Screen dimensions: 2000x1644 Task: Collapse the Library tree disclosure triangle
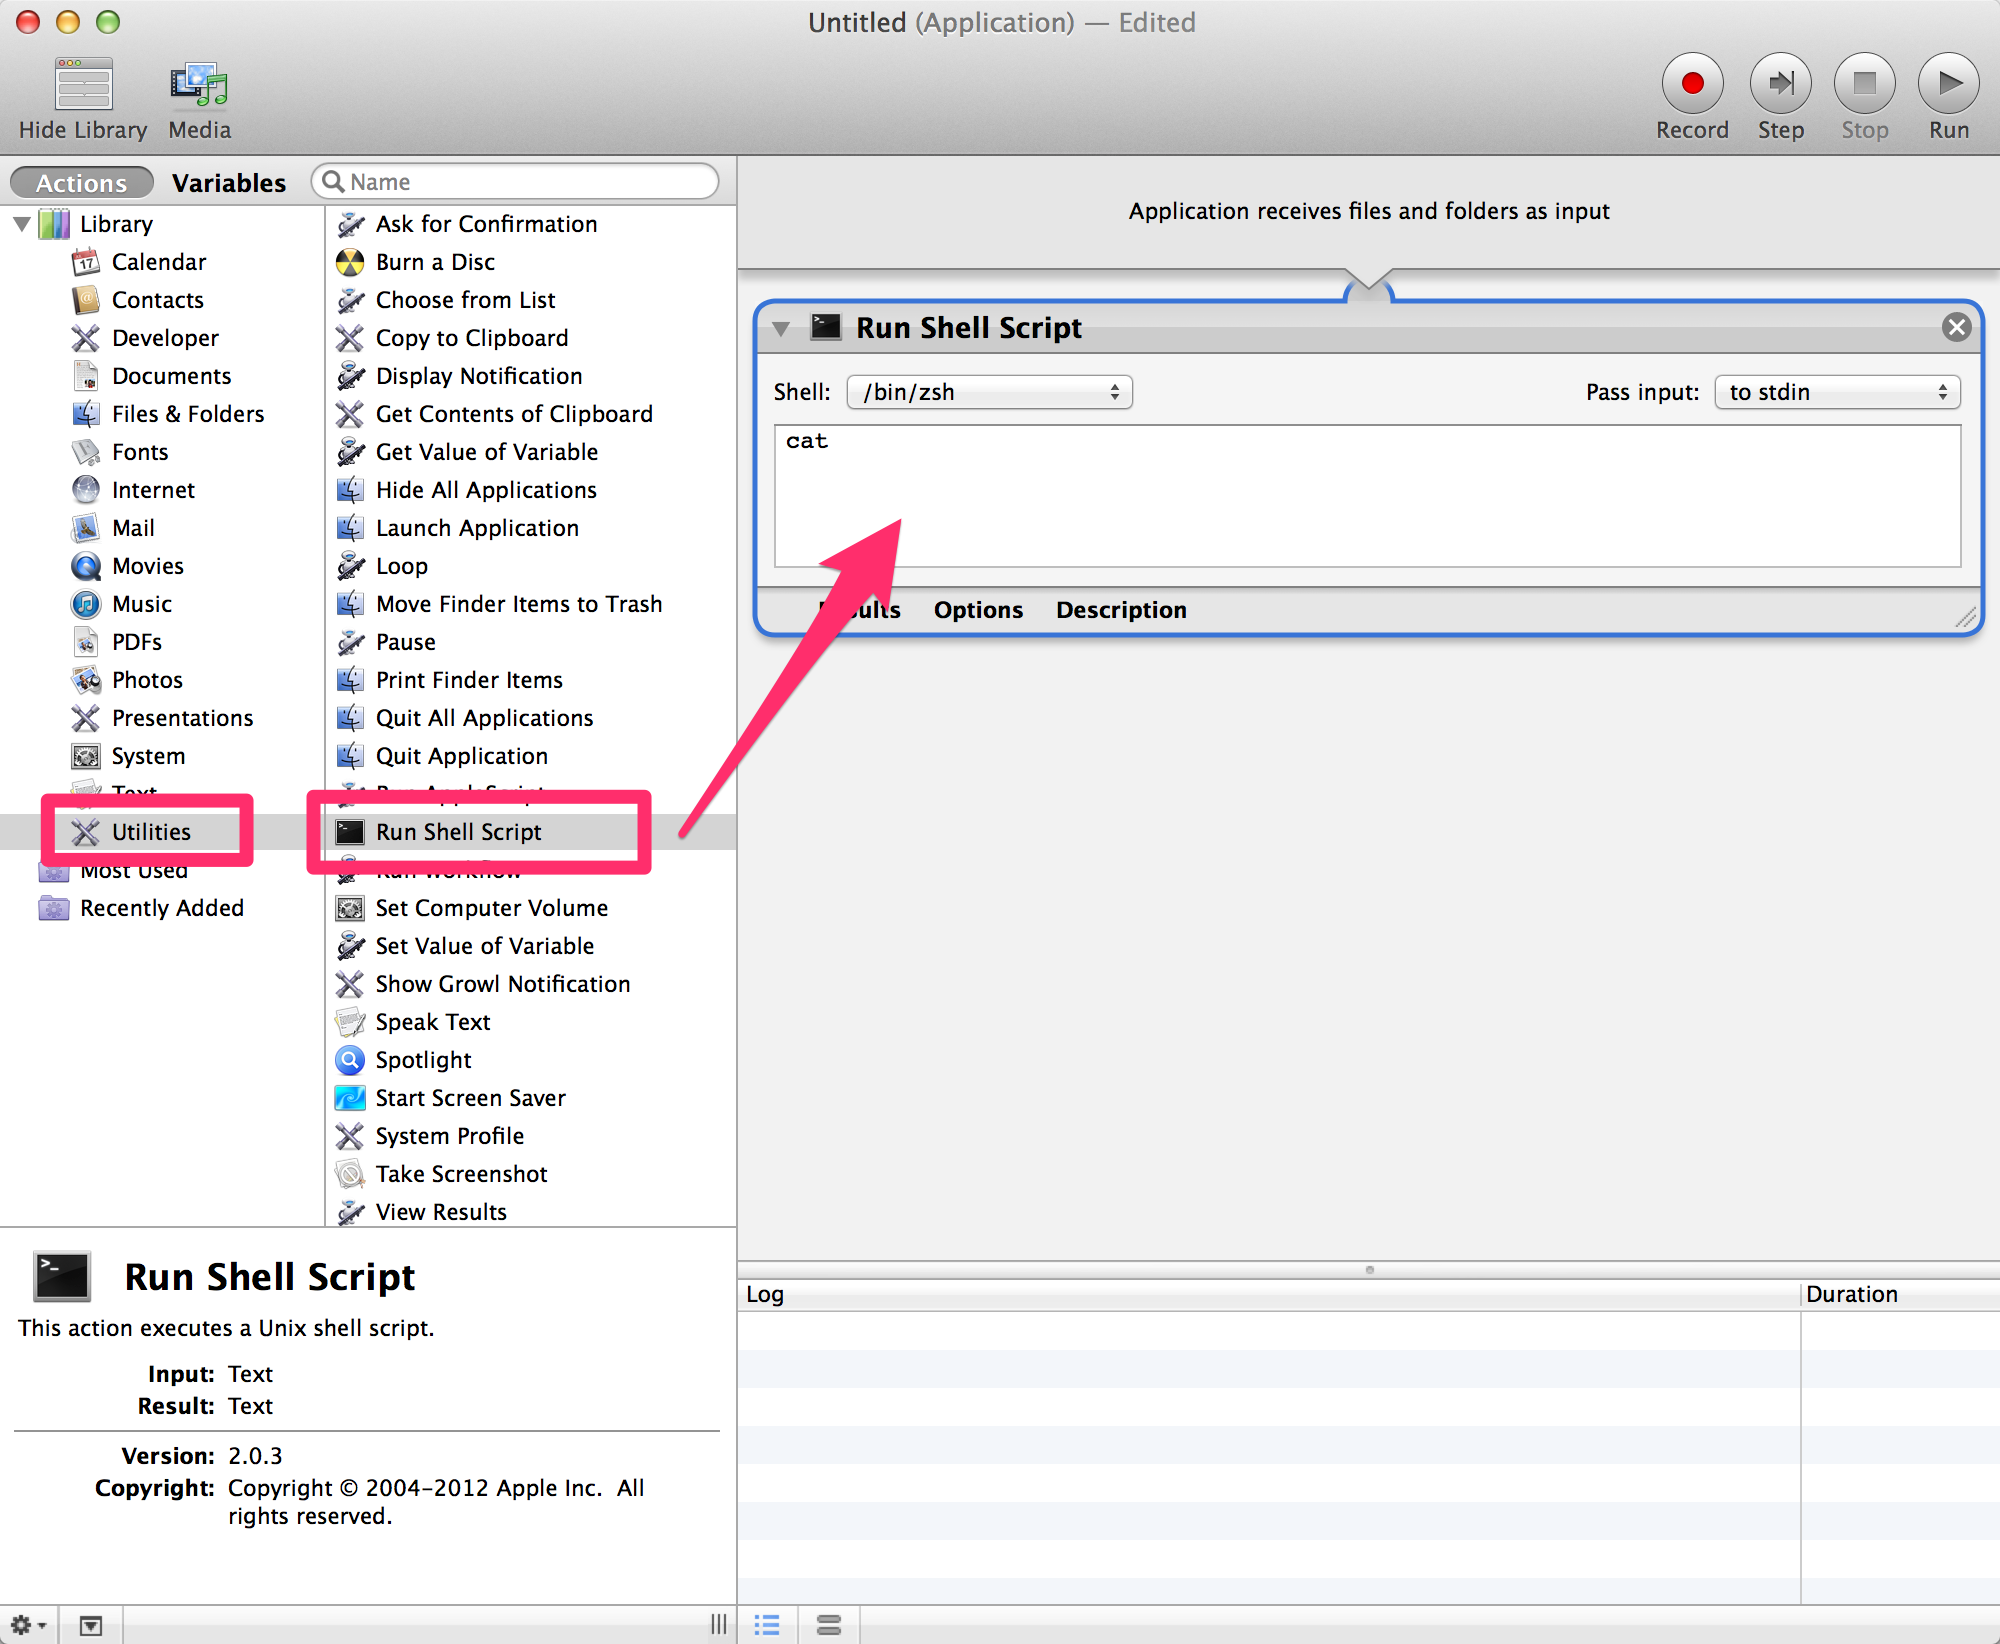[22, 224]
